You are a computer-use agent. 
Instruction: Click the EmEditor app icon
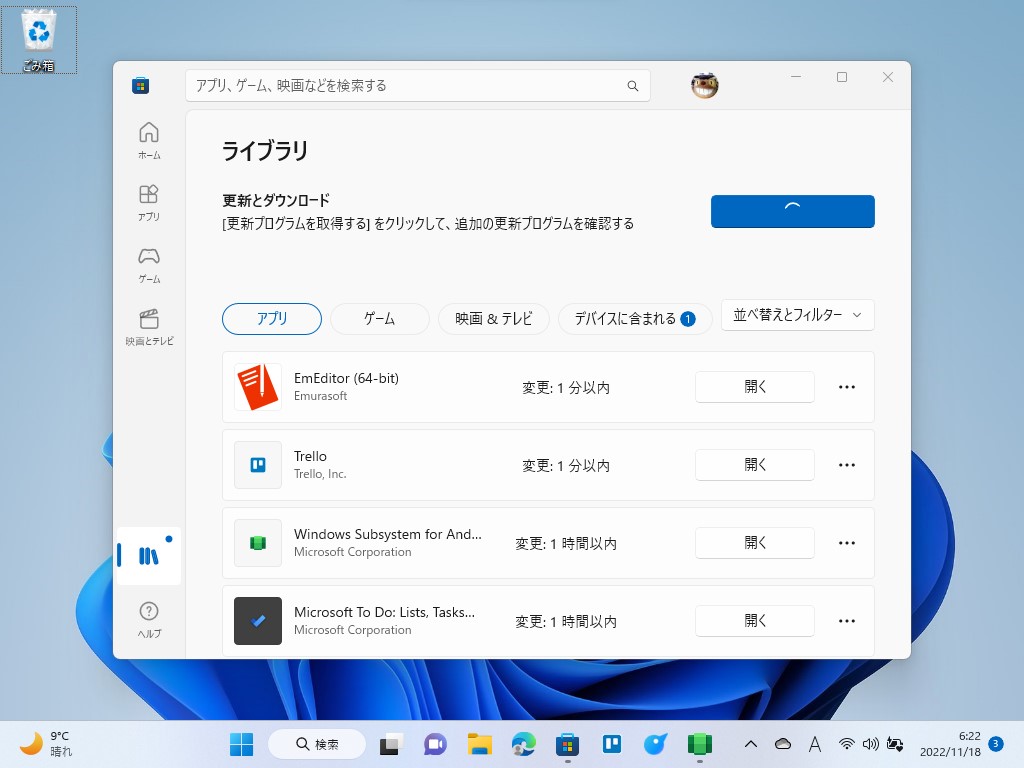[257, 387]
